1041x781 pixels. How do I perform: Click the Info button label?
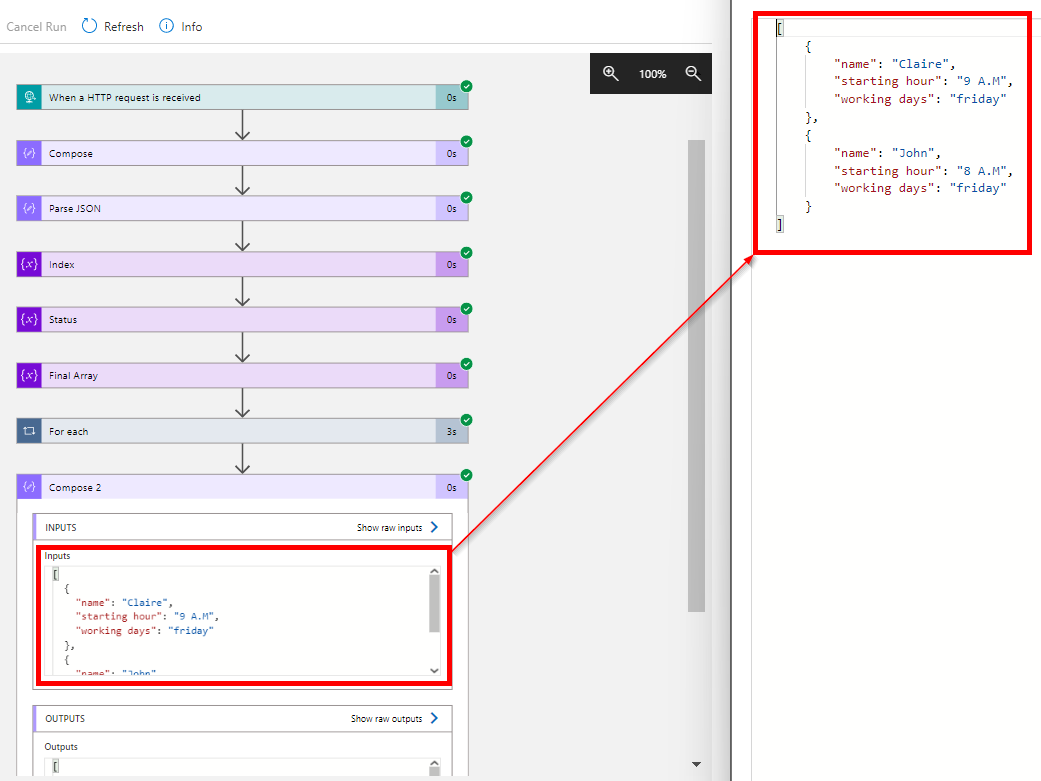192,27
